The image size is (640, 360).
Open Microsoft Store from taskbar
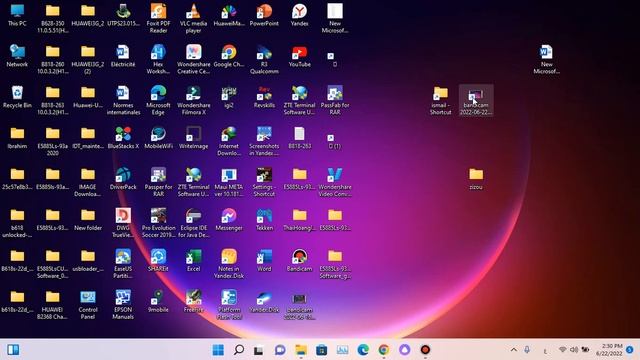pos(322,350)
